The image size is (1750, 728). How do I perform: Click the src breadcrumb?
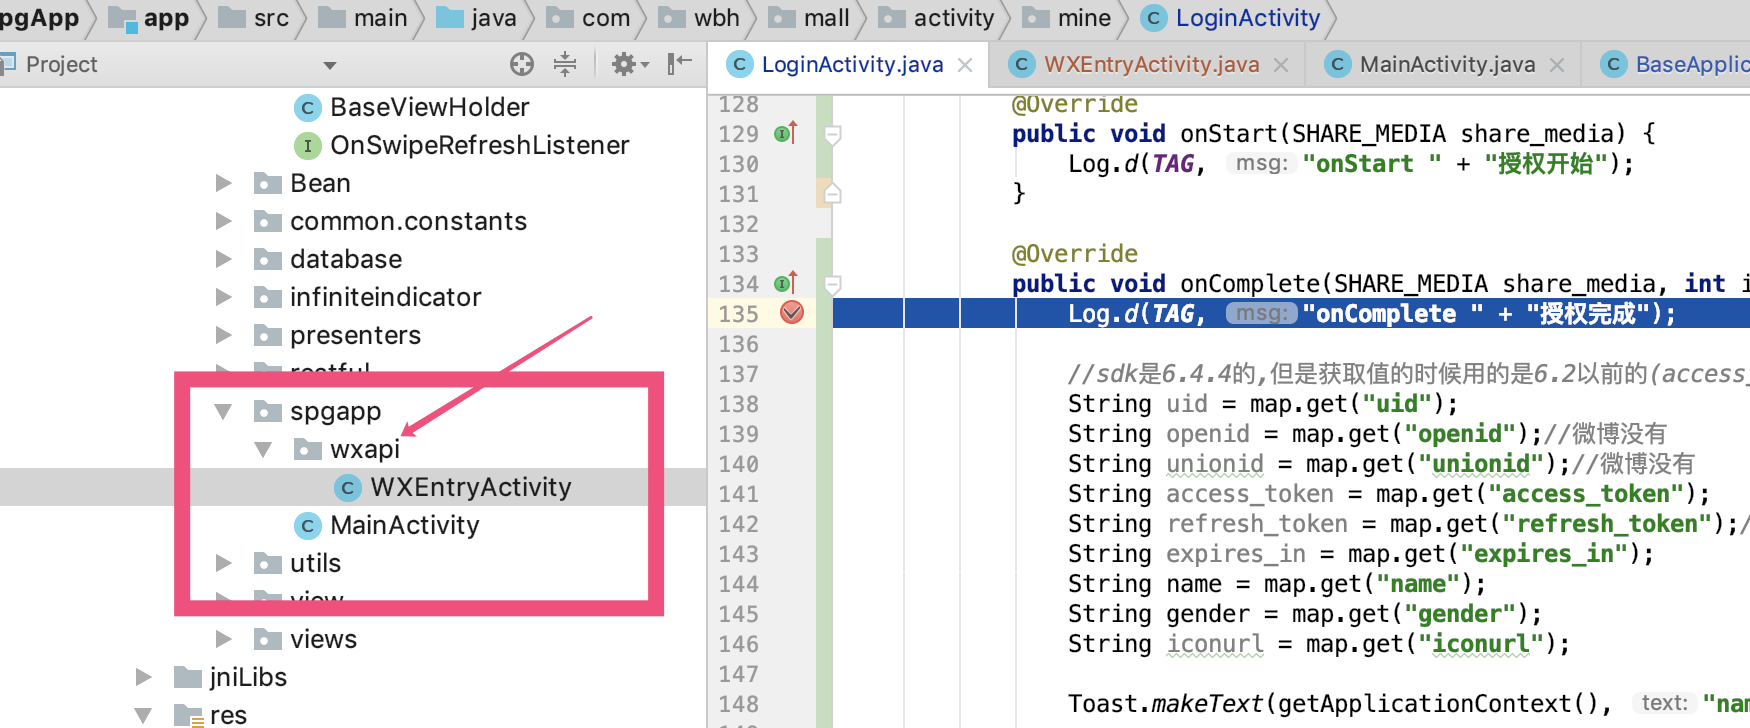coord(254,18)
